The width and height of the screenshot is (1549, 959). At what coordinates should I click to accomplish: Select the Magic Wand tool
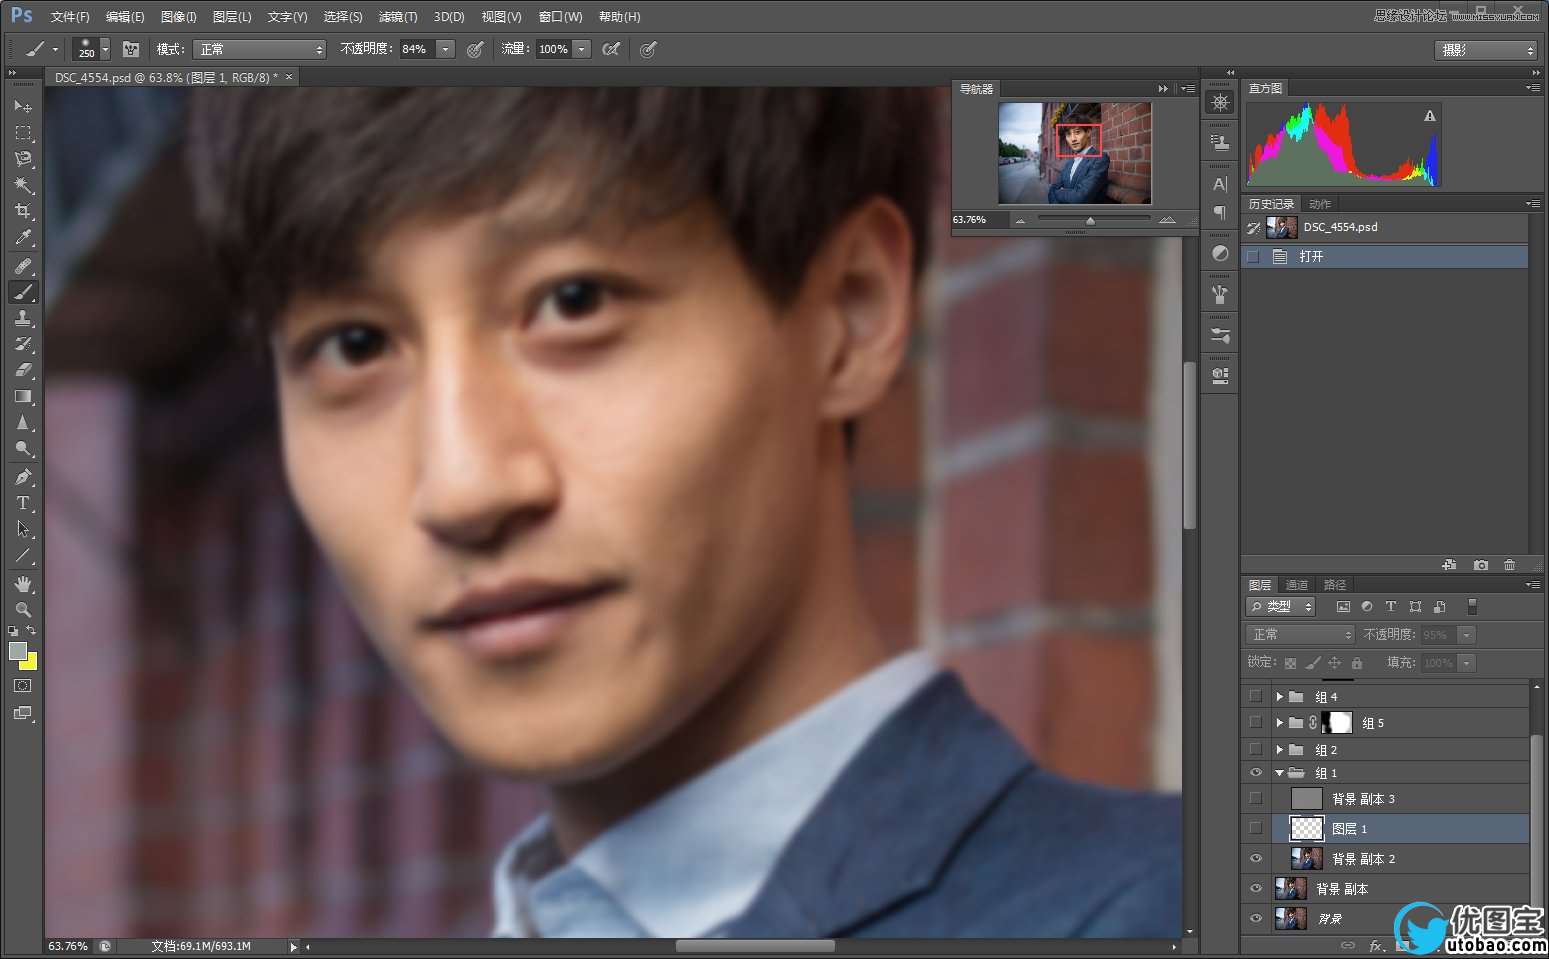pyautogui.click(x=23, y=185)
